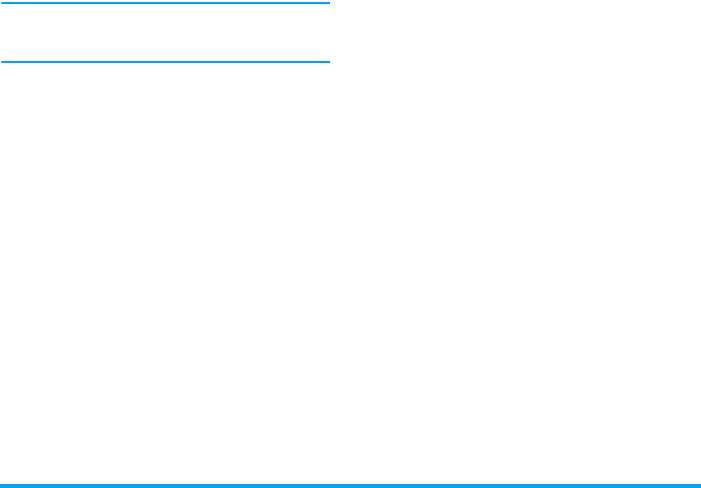This screenshot has width=701, height=488.
Task: Click the empty area between the blue lines
Action: pos(165,32)
